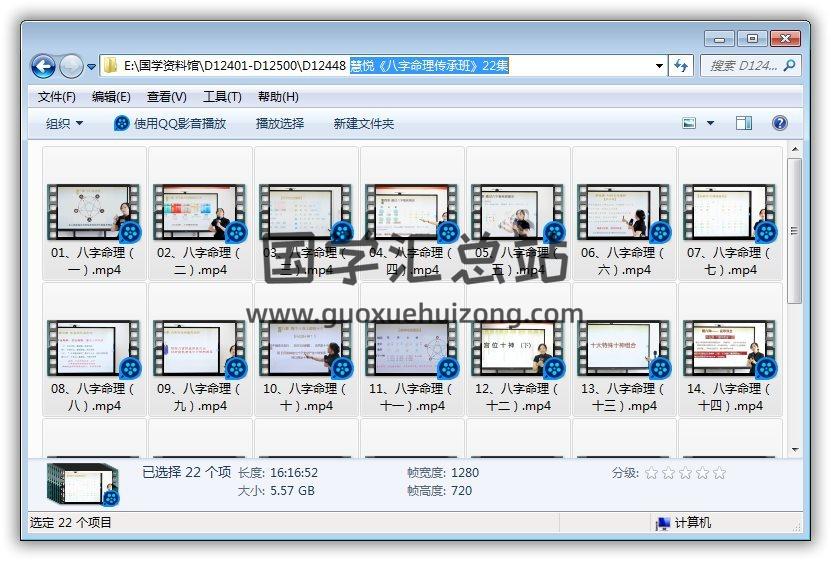Click the file name 06、八字命理（六）.mp4
The image size is (831, 561).
coord(623,261)
